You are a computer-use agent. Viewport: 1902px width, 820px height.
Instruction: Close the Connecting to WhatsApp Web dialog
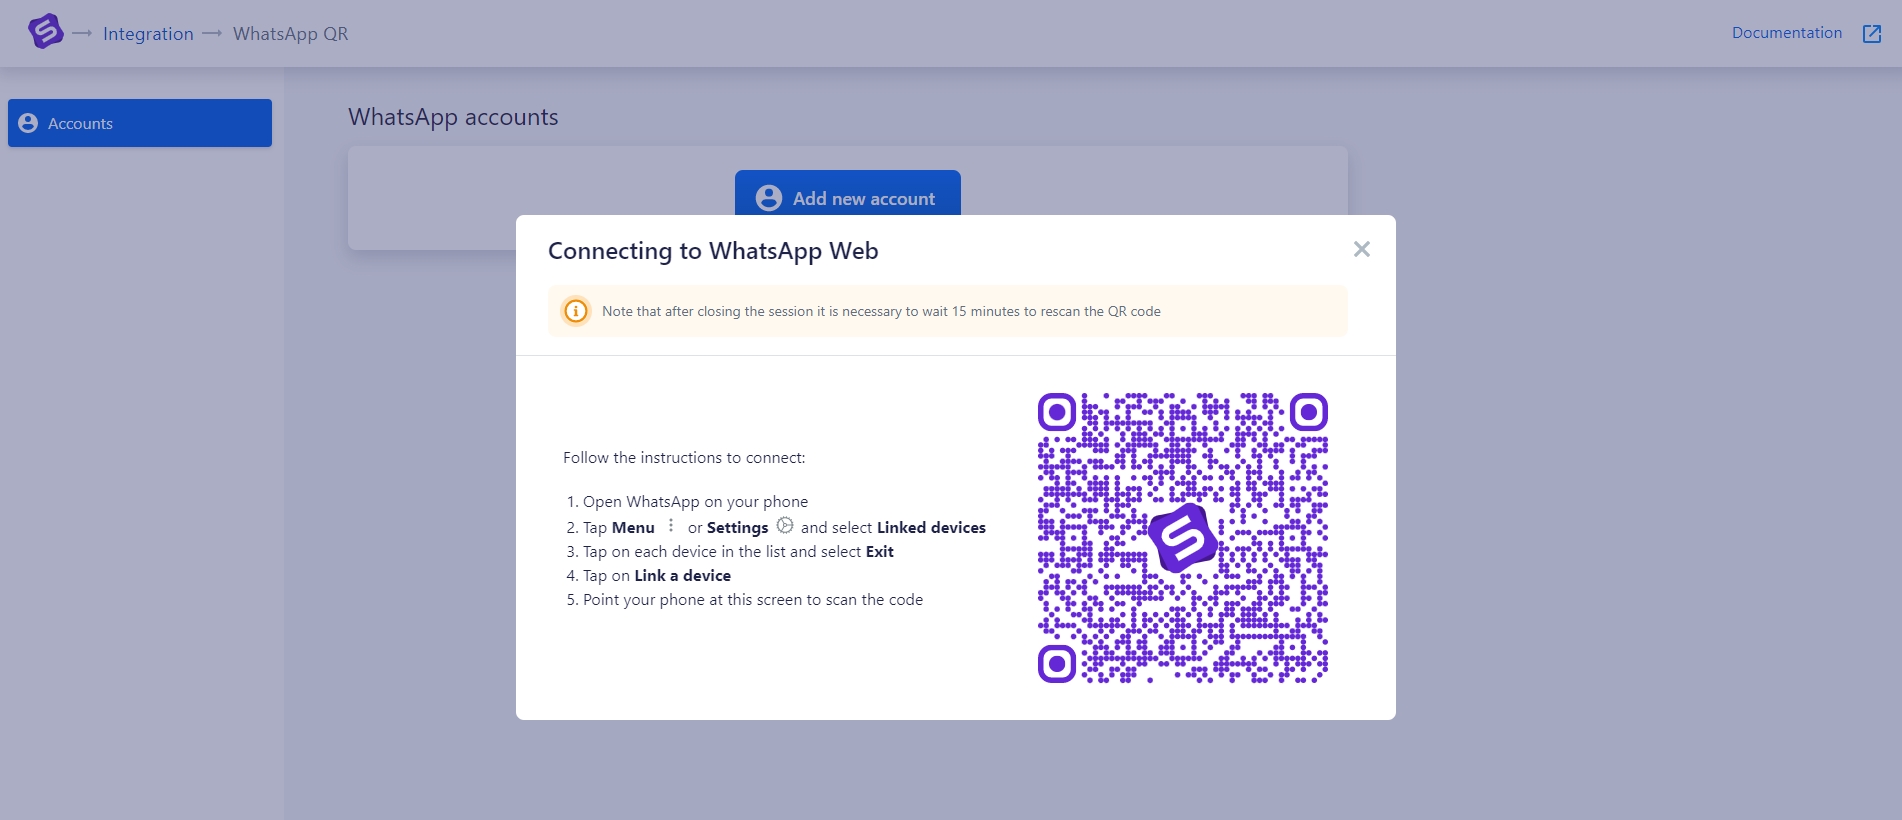1362,249
